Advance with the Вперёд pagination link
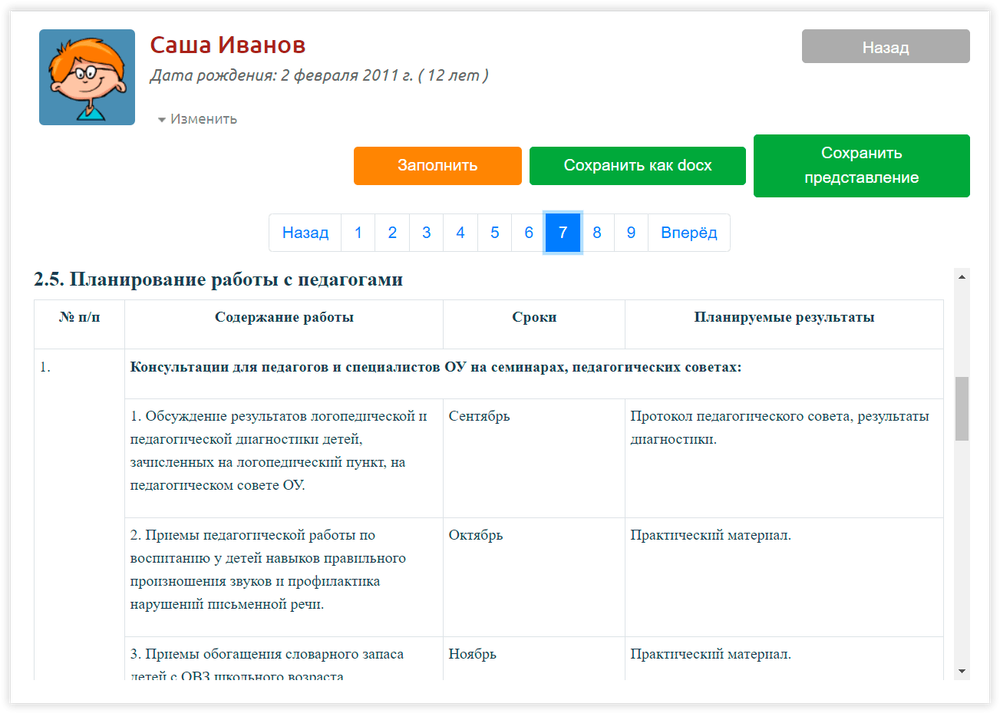The width and height of the screenshot is (1000, 714). 689,233
